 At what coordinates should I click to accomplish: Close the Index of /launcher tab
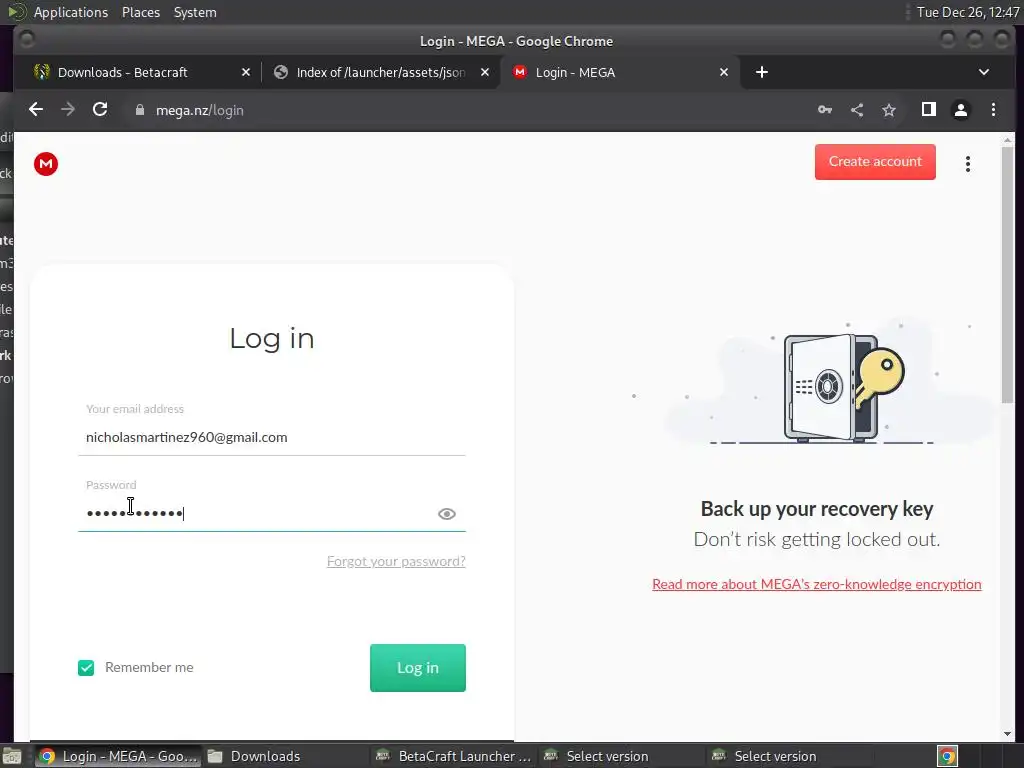coord(485,72)
